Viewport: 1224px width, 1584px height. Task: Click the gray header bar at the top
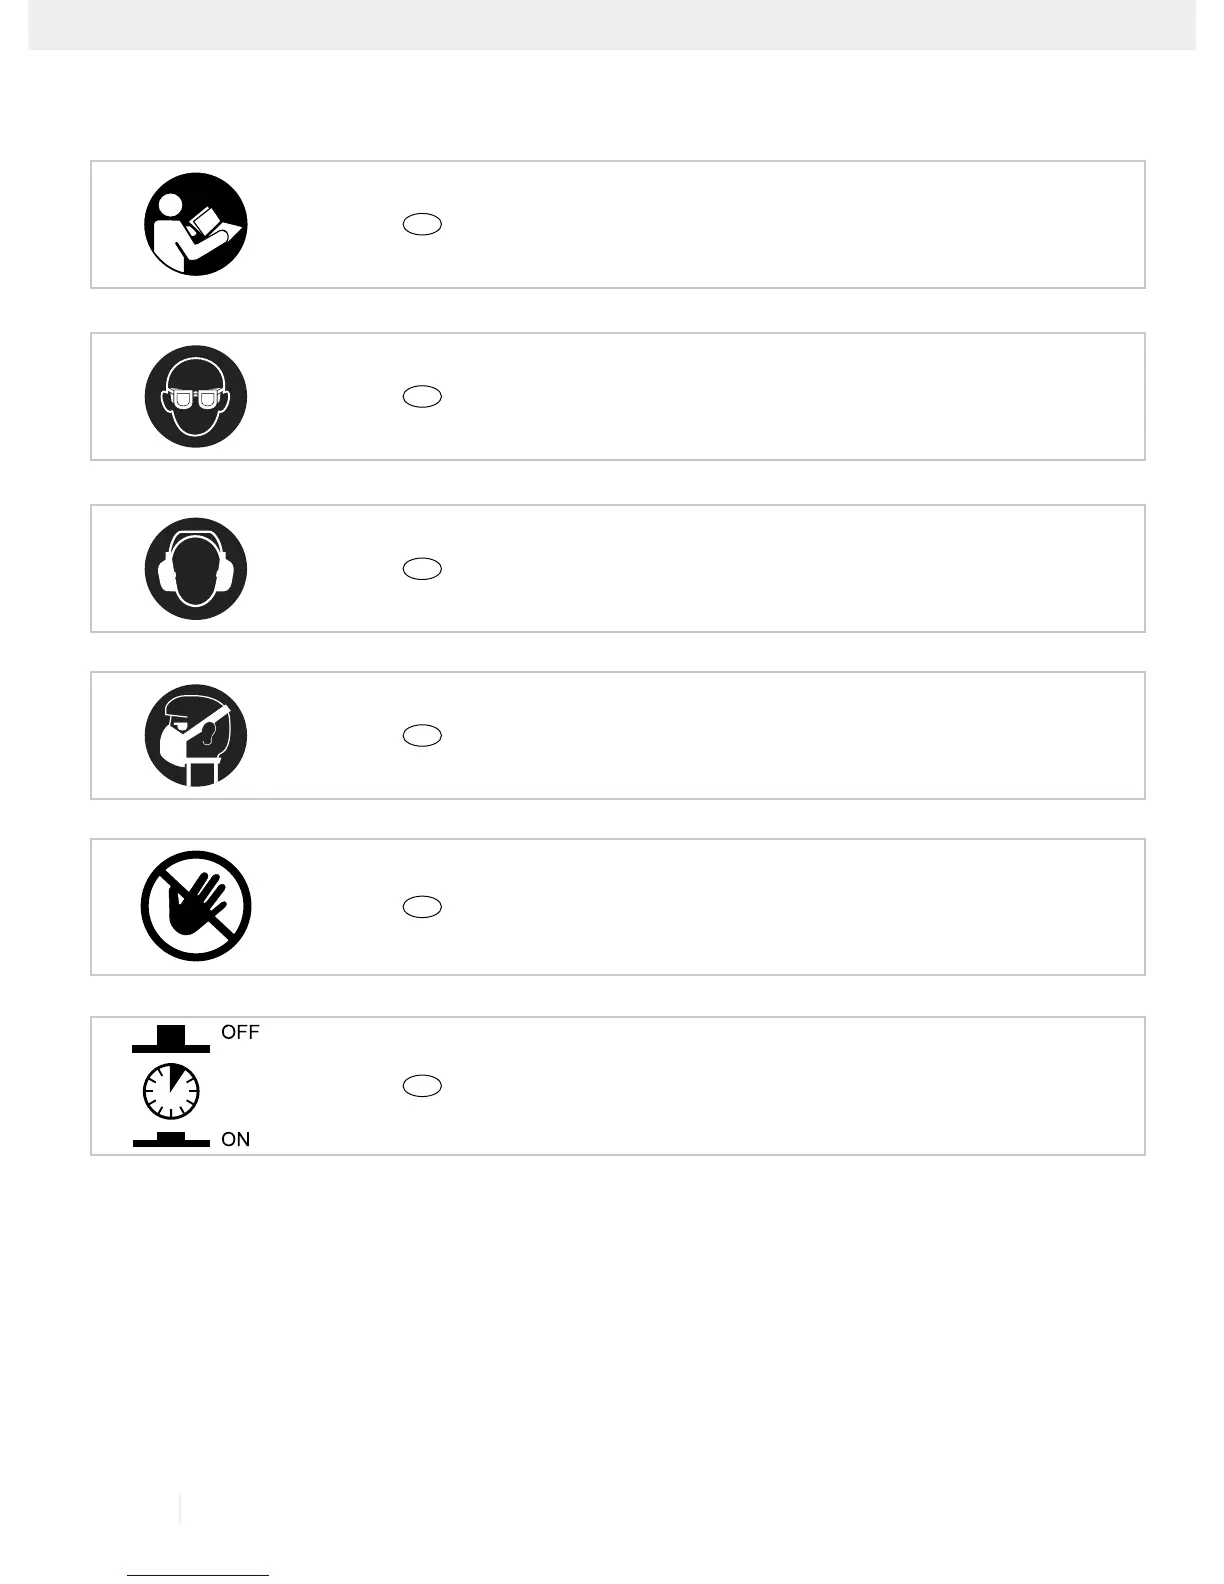tap(611, 24)
